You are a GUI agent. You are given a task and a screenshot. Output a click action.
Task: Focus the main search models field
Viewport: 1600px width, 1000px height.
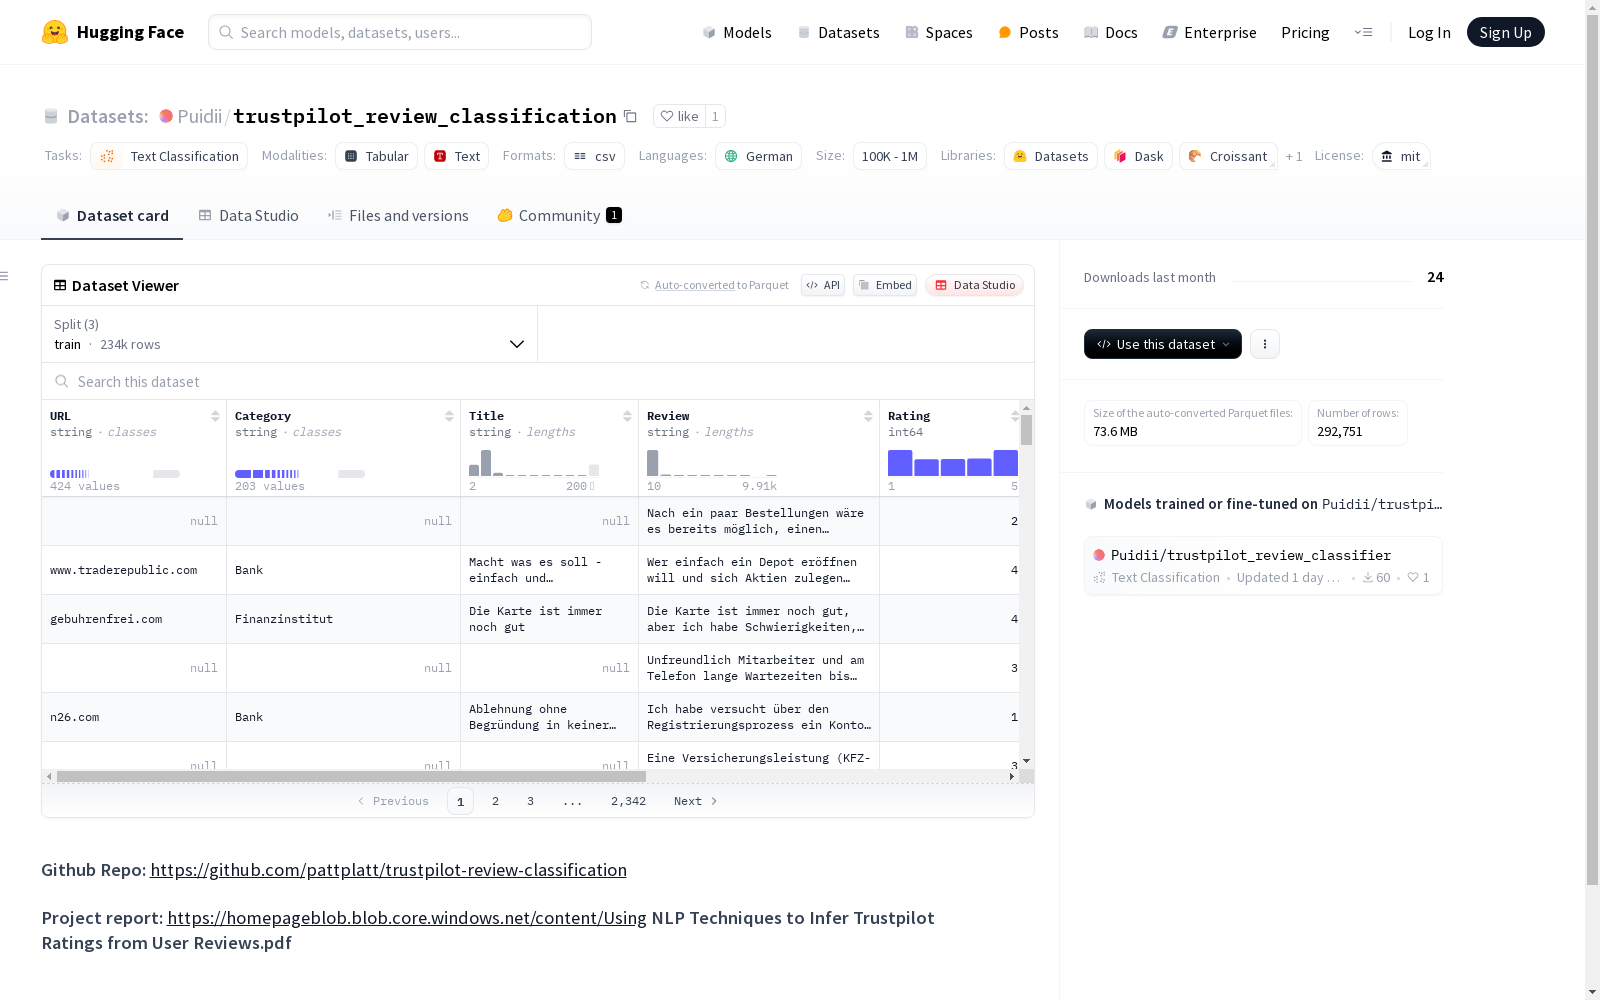click(400, 32)
